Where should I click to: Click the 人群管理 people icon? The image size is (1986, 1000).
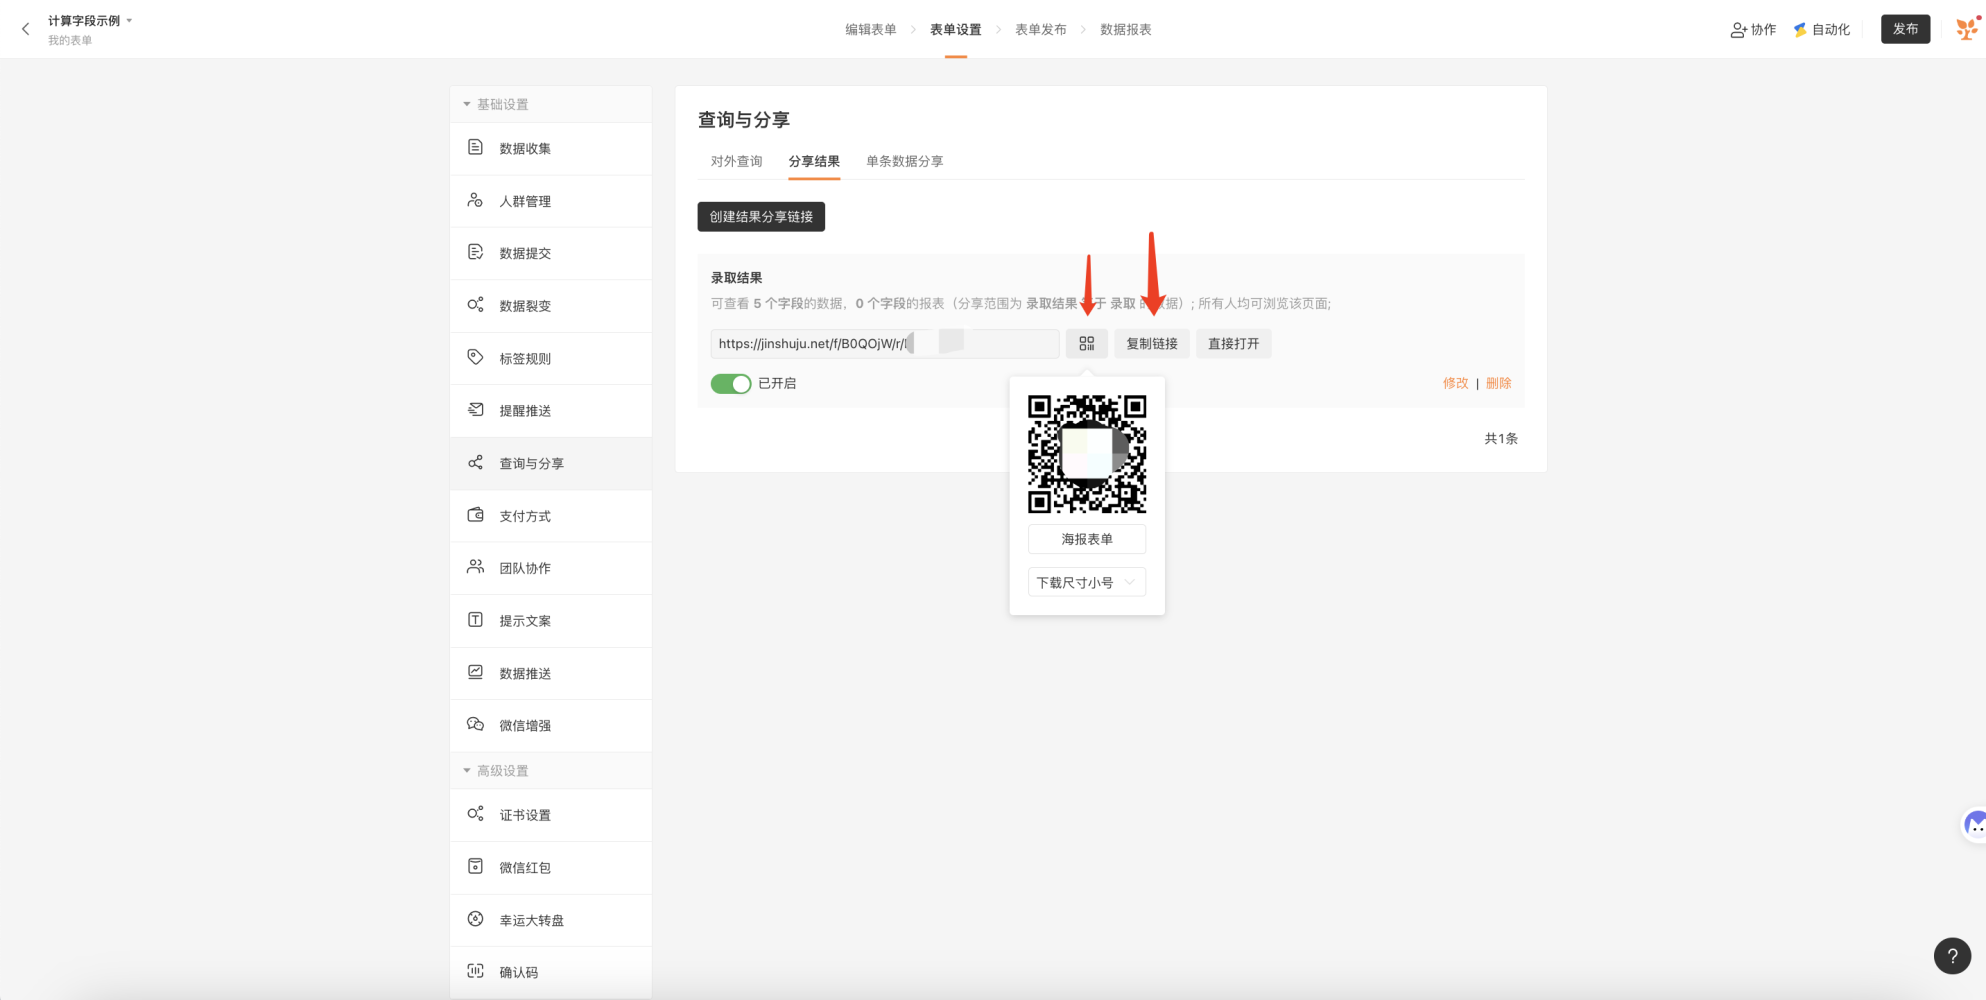tap(476, 200)
